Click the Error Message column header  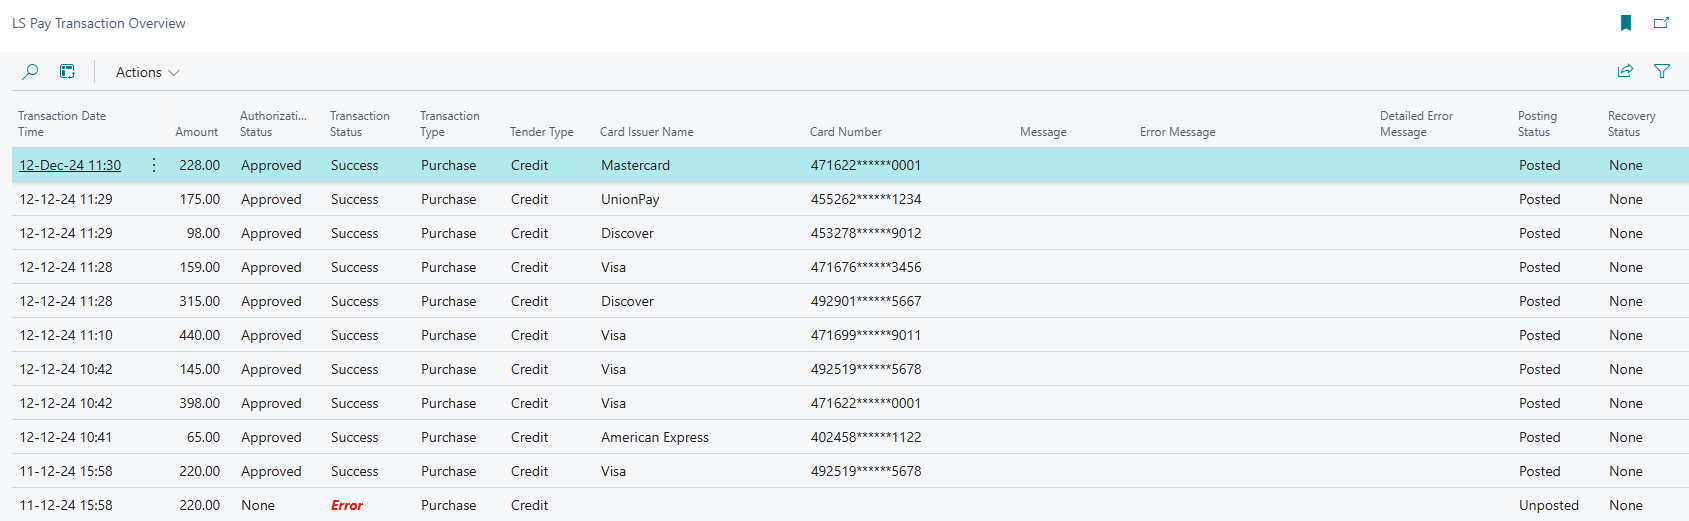click(x=1177, y=132)
